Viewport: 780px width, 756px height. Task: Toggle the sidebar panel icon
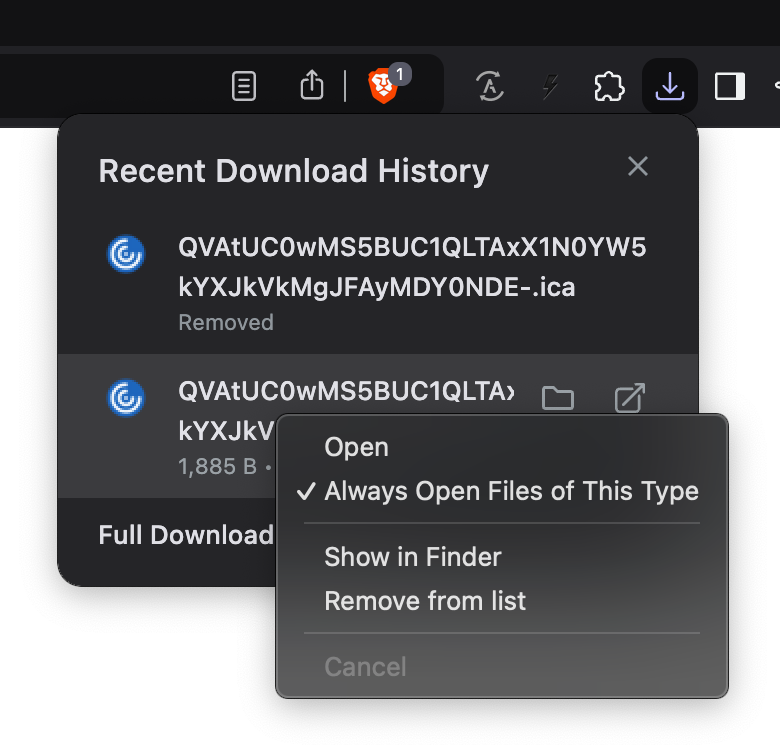click(730, 87)
